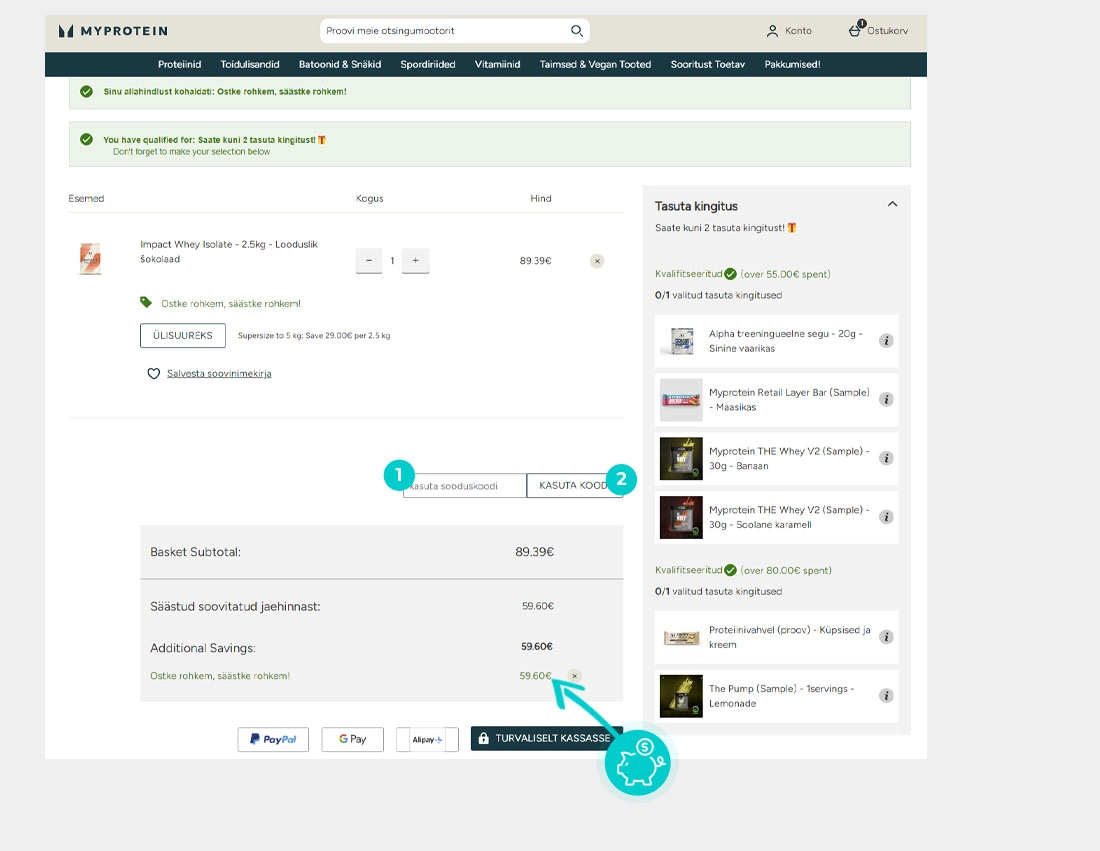
Task: Show info for THE Whey V2 Banaan
Action: 886,458
